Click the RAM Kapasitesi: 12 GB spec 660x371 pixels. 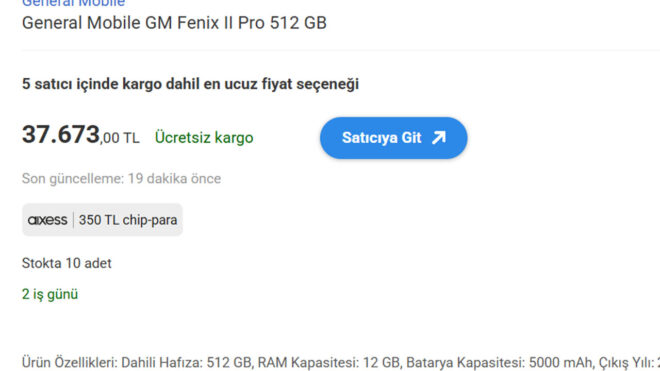(330, 363)
